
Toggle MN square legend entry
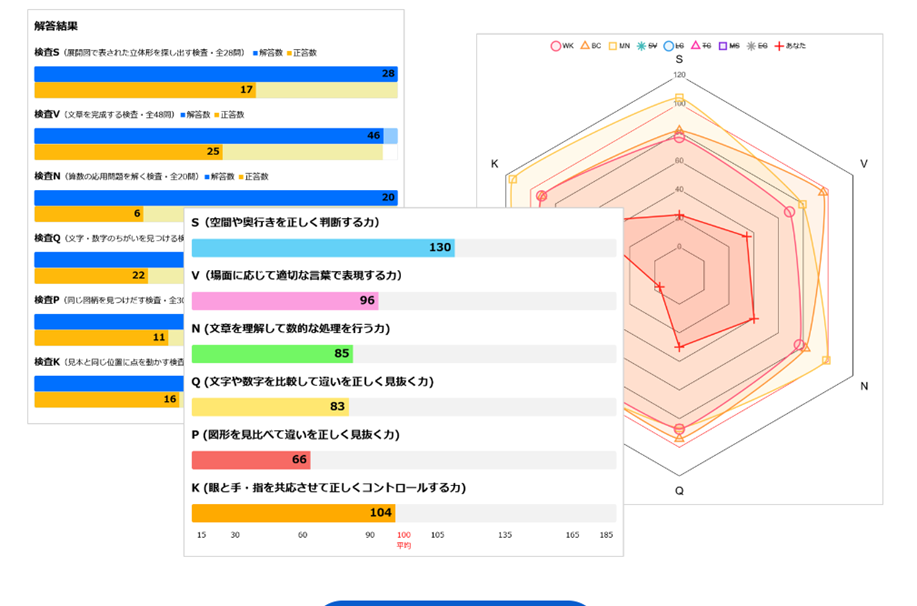tap(617, 46)
